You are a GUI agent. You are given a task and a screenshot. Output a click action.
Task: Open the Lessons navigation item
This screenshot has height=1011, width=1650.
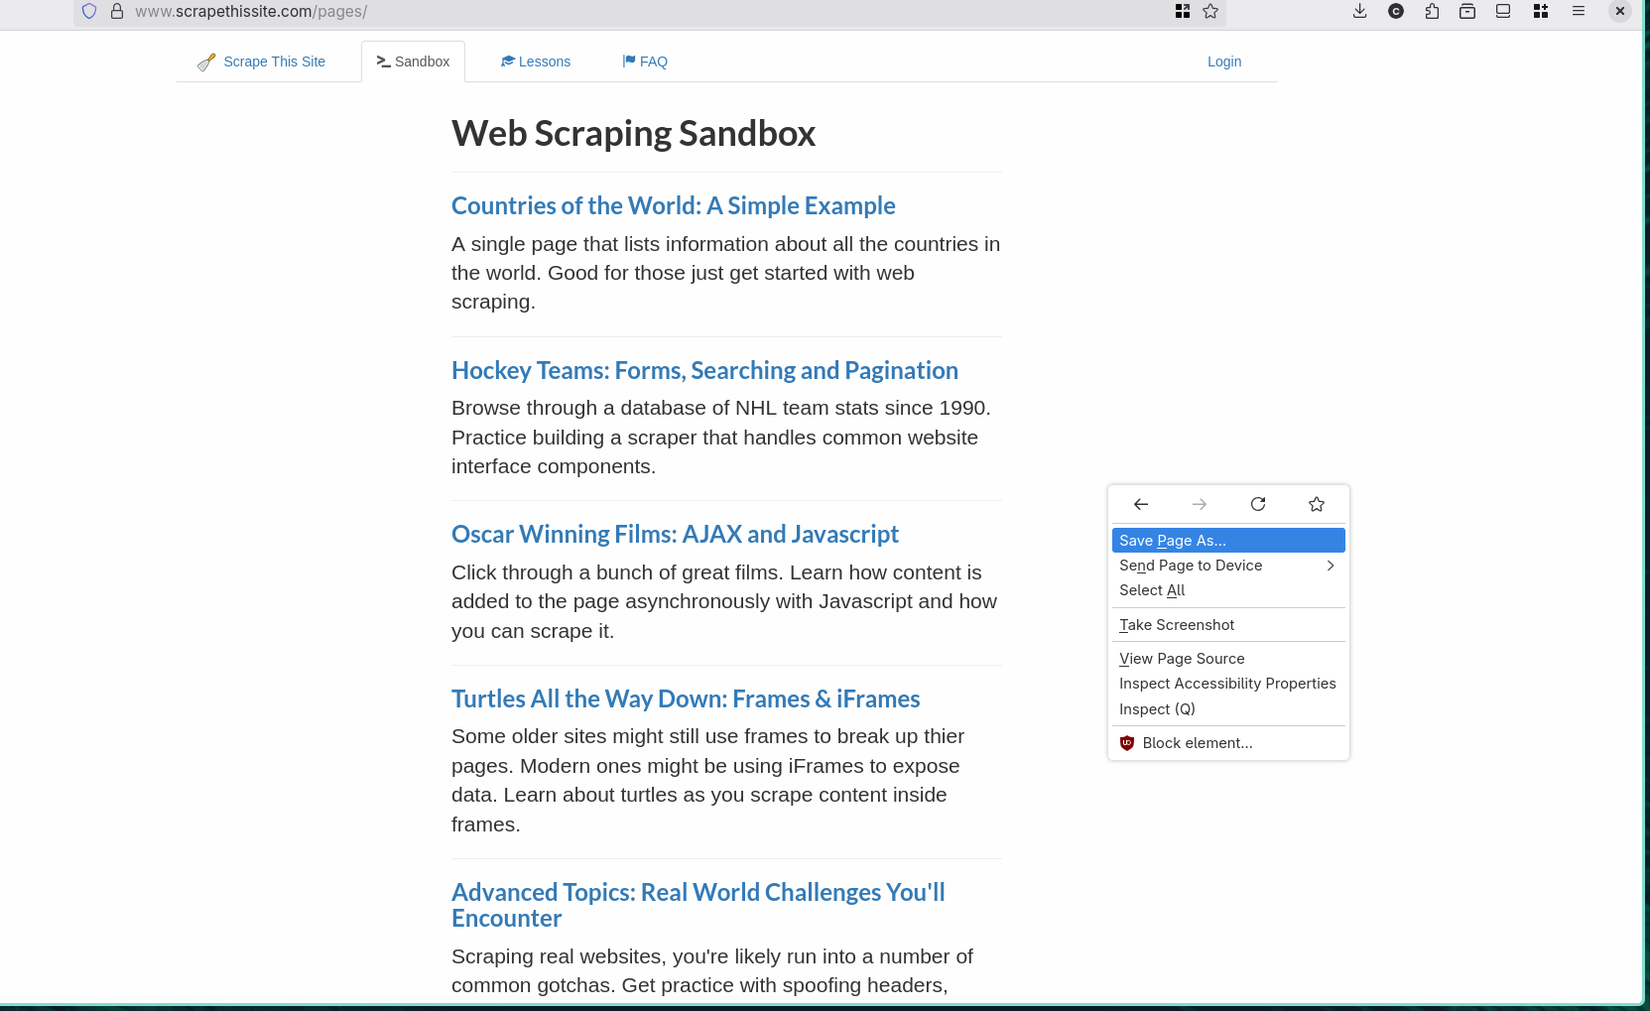(536, 61)
